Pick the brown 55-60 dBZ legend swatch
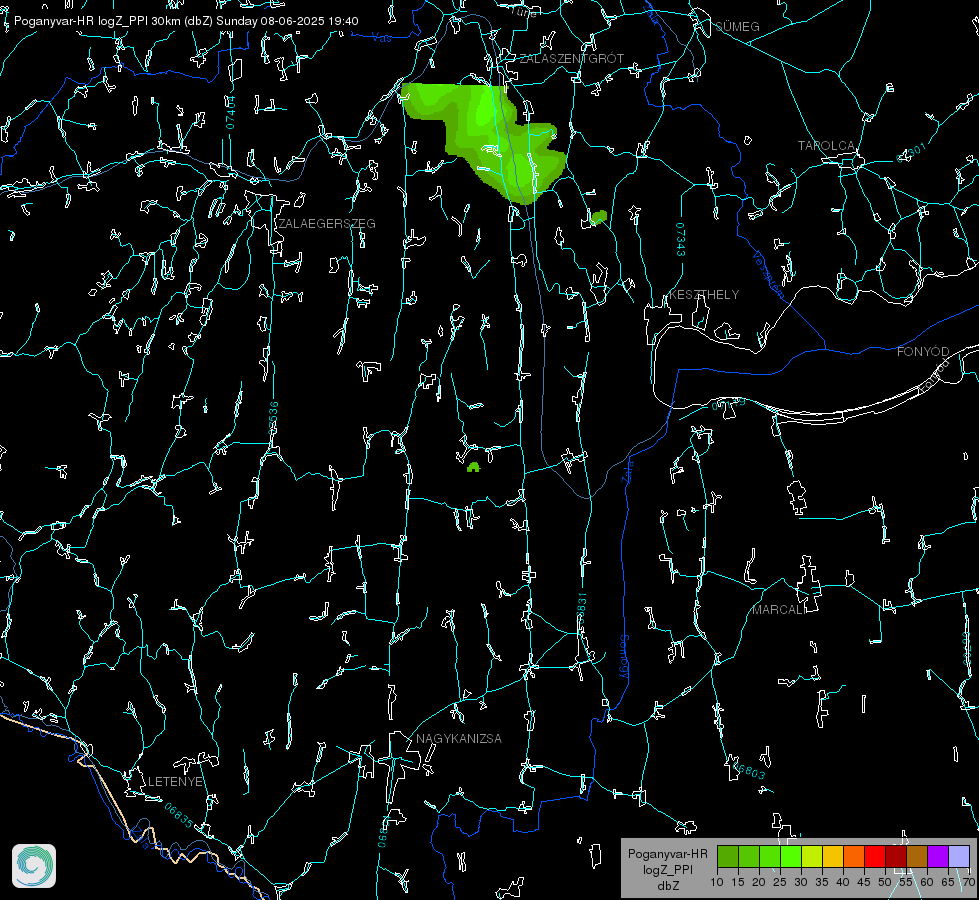Viewport: 979px width, 900px height. 917,856
